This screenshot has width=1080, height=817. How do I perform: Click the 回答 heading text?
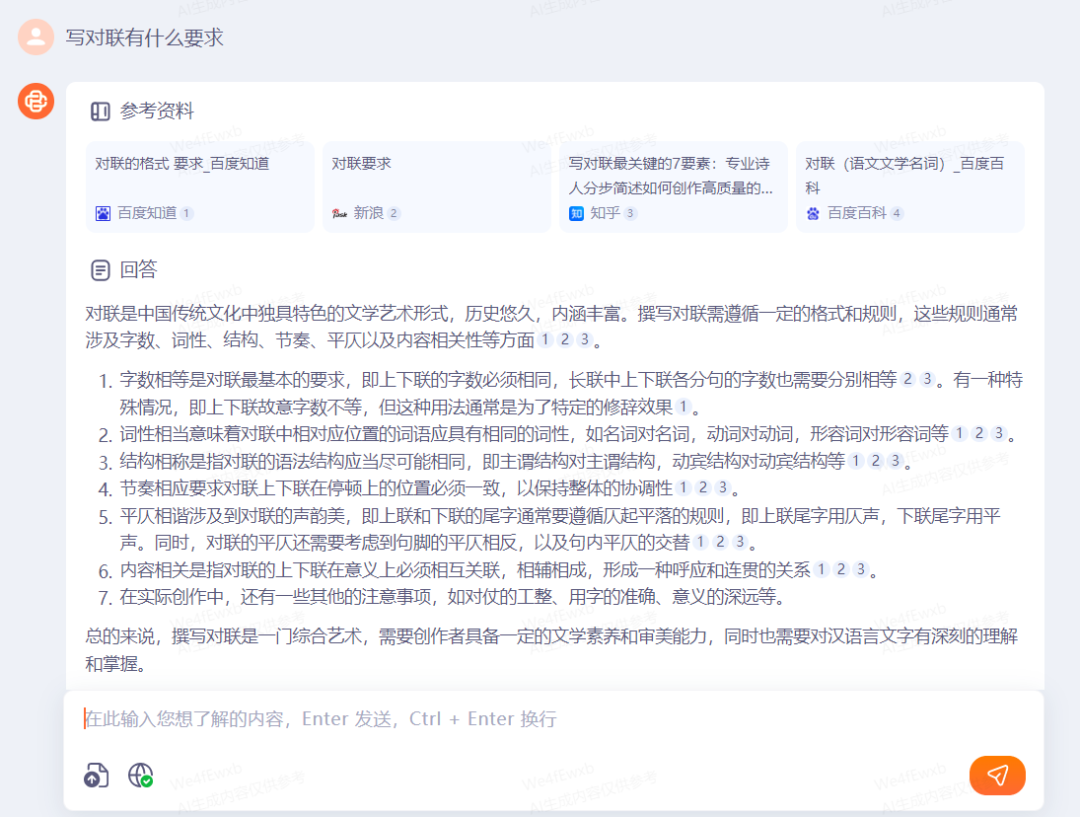click(138, 269)
